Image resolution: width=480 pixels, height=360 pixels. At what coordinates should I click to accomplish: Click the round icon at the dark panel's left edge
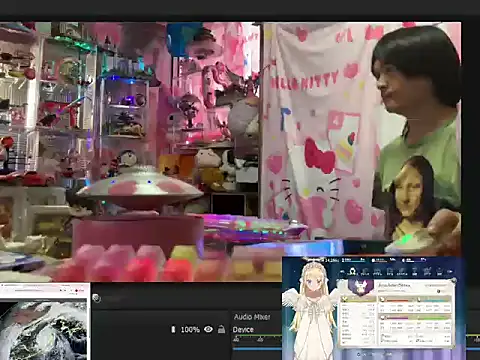click(x=96, y=298)
